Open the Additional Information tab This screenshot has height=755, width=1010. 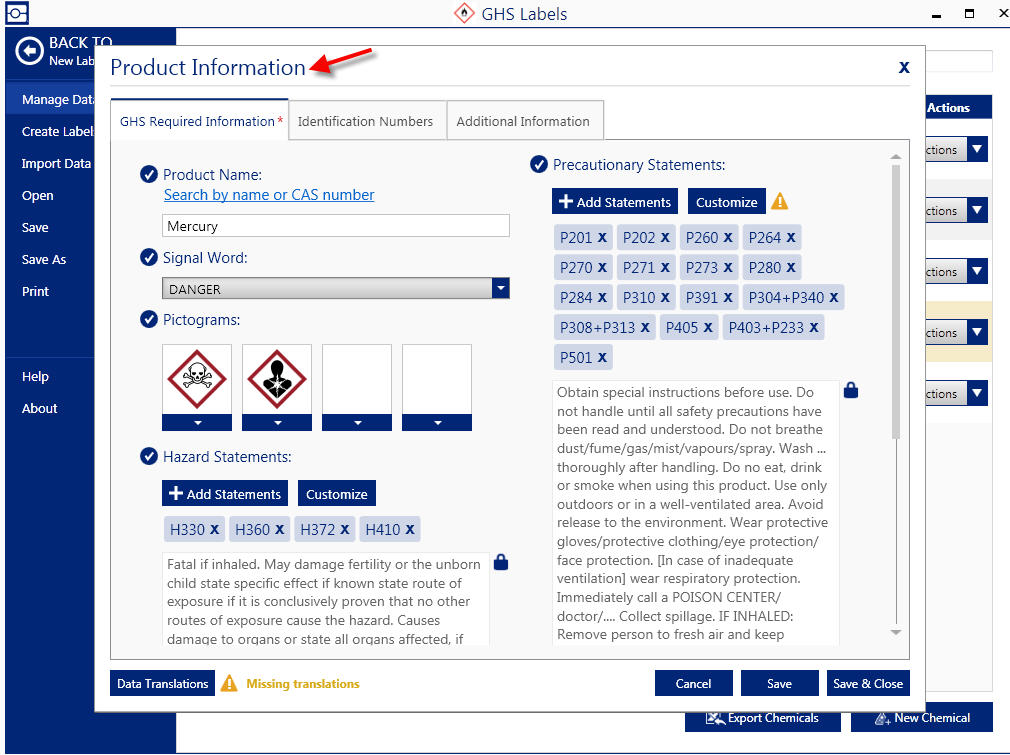(x=524, y=119)
